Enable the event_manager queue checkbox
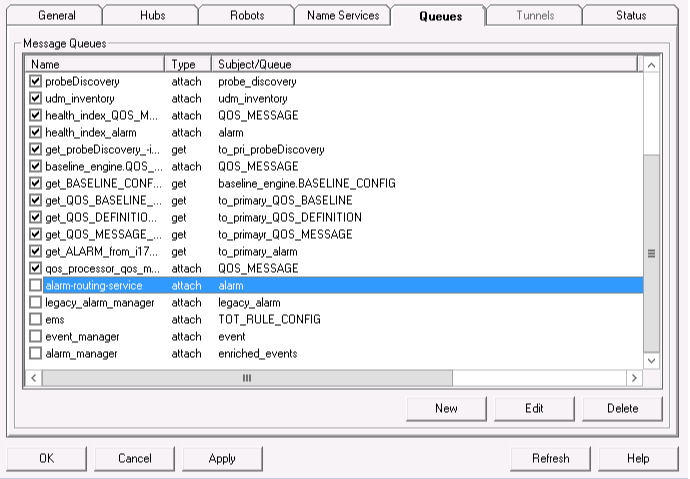The image size is (690, 479). [36, 336]
